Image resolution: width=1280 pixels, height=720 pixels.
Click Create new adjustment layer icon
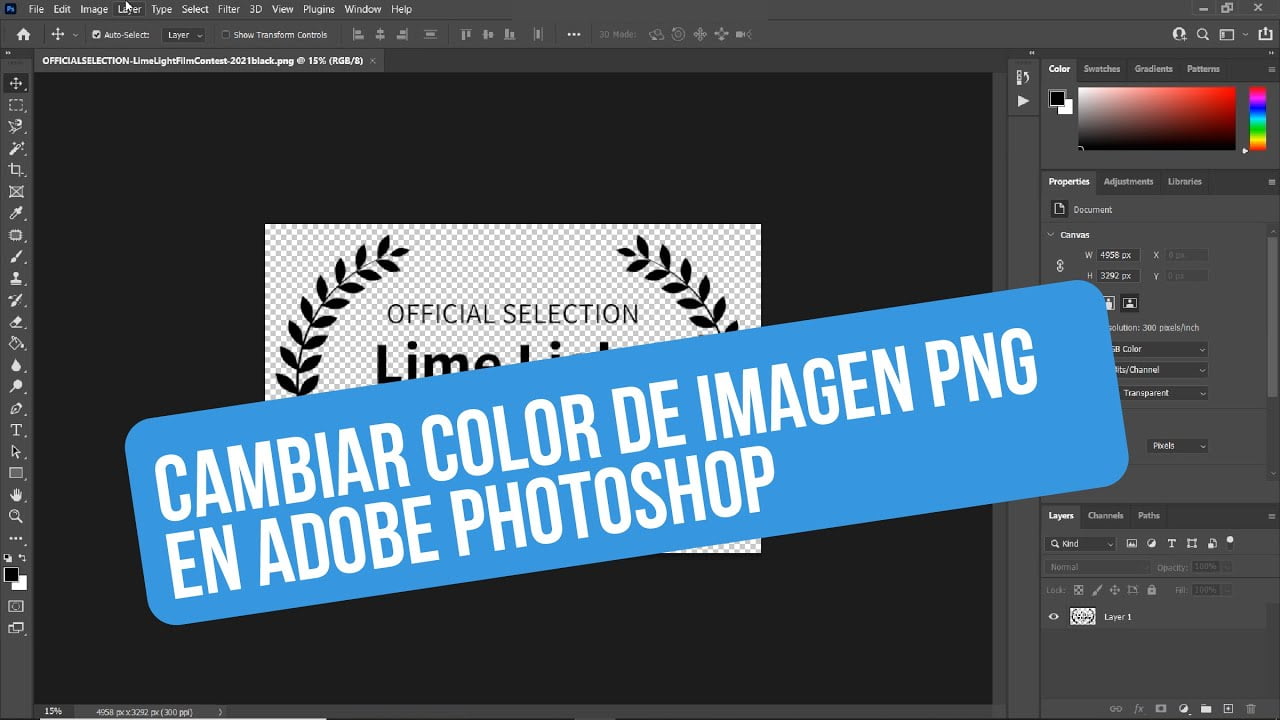(x=1183, y=709)
